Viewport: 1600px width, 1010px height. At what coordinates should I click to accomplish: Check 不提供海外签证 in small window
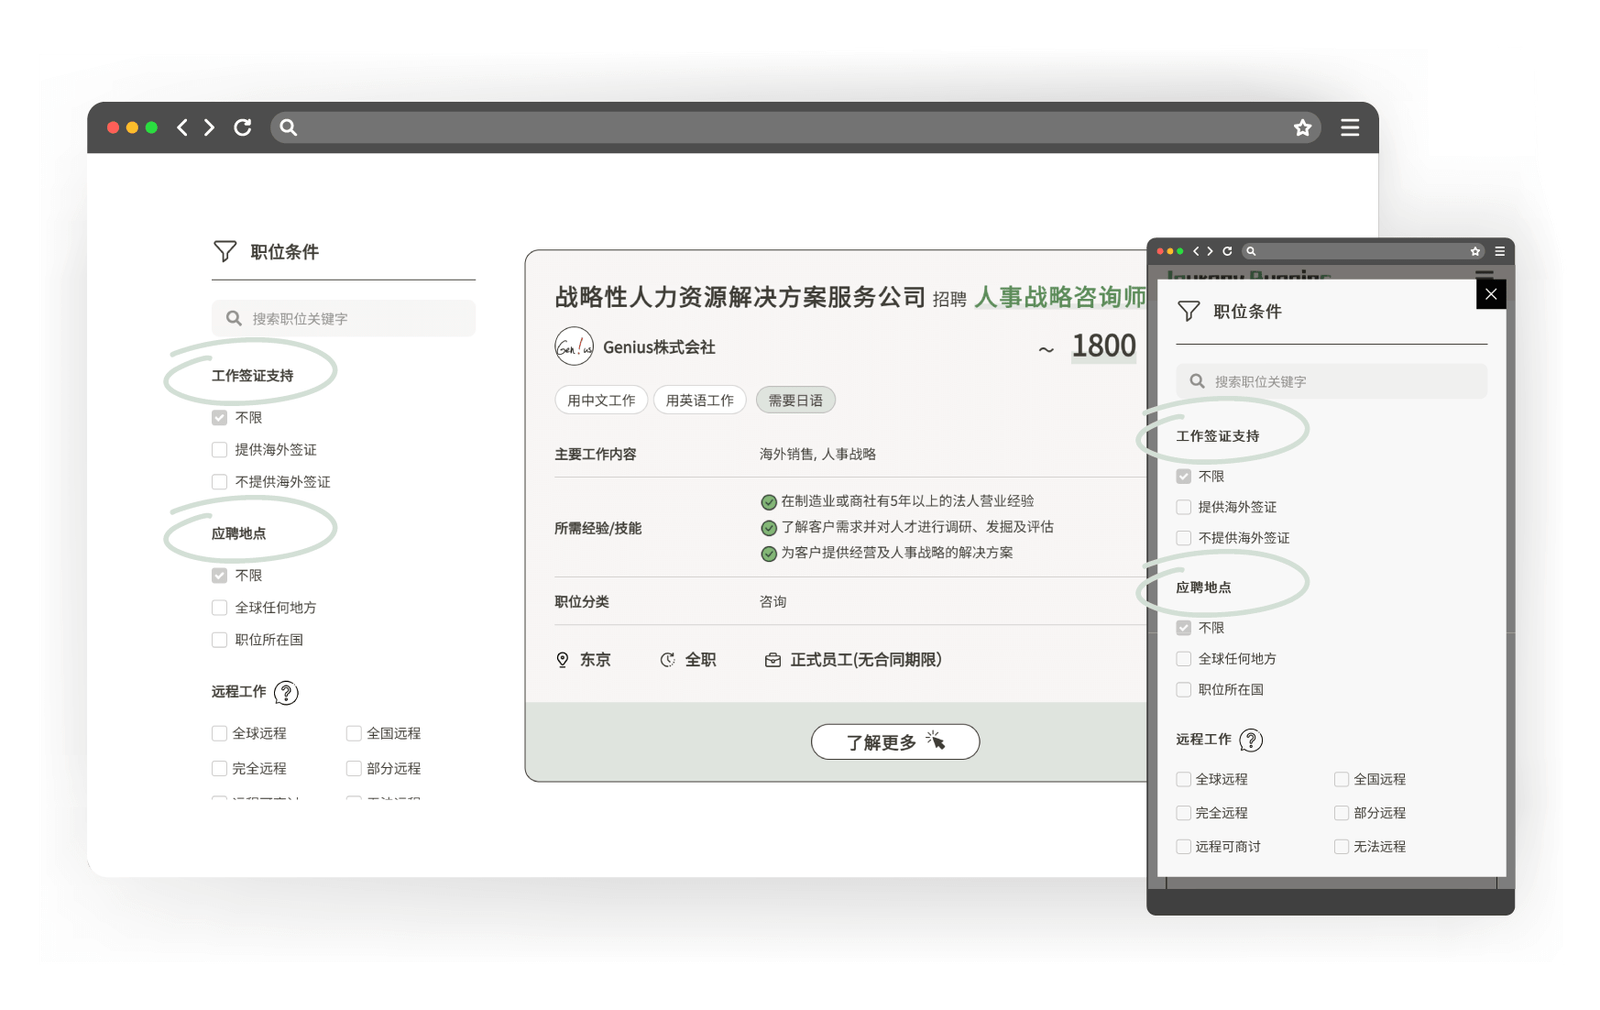[1184, 537]
